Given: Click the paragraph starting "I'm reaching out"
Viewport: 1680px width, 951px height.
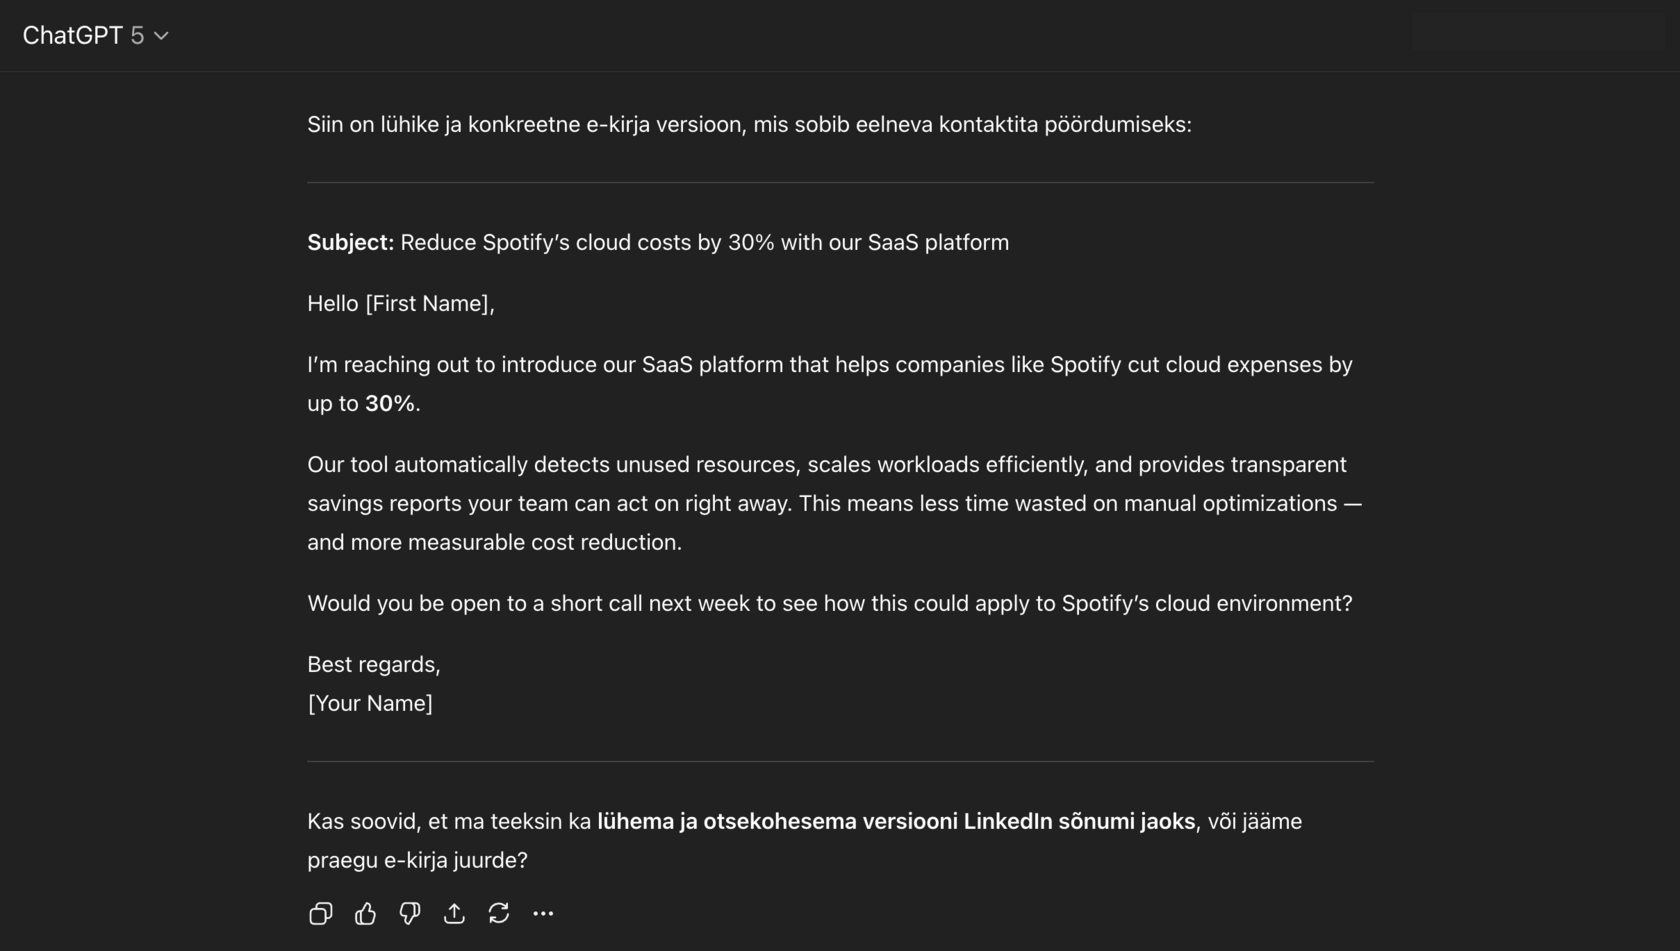Looking at the screenshot, I should [829, 365].
